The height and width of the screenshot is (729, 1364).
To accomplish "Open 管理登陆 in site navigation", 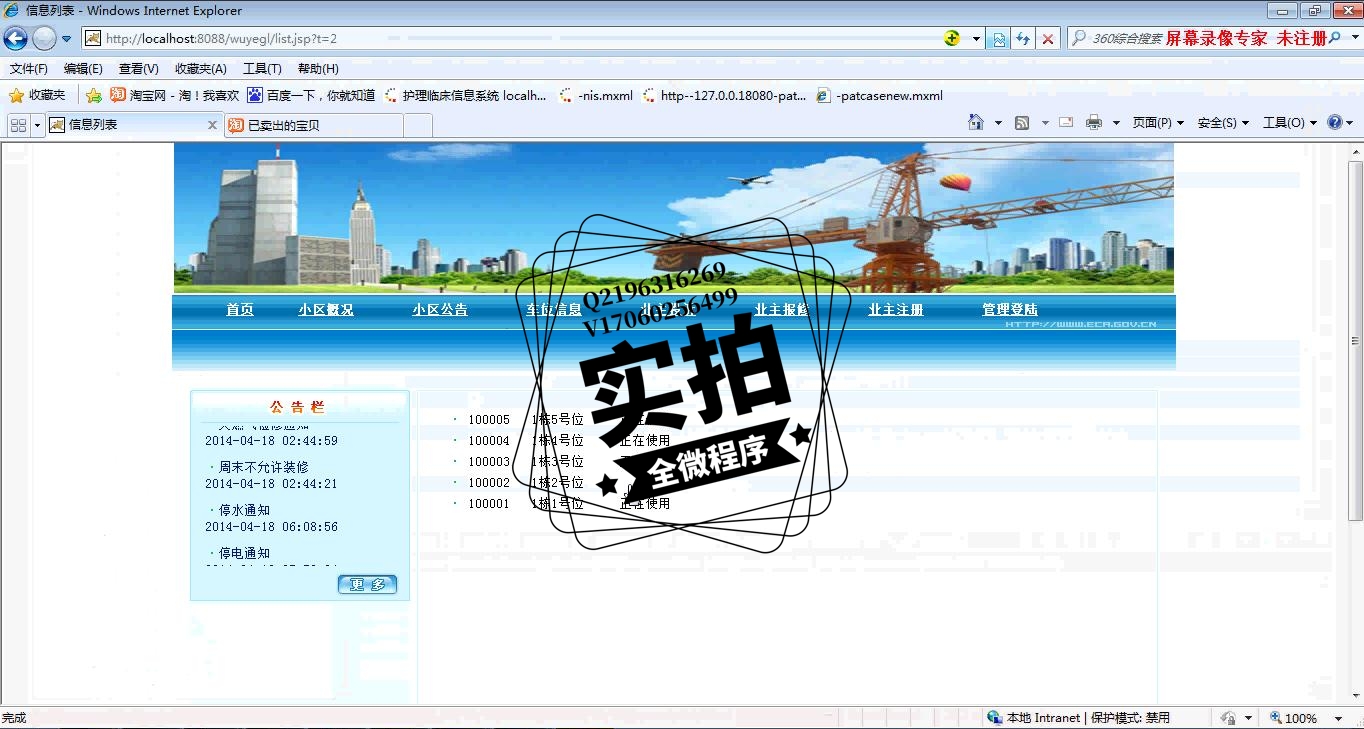I will coord(1010,310).
